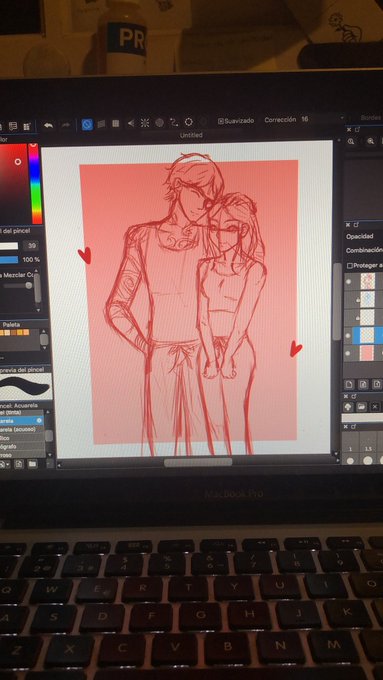Select the topmost layer thumbnail

(x=368, y=281)
